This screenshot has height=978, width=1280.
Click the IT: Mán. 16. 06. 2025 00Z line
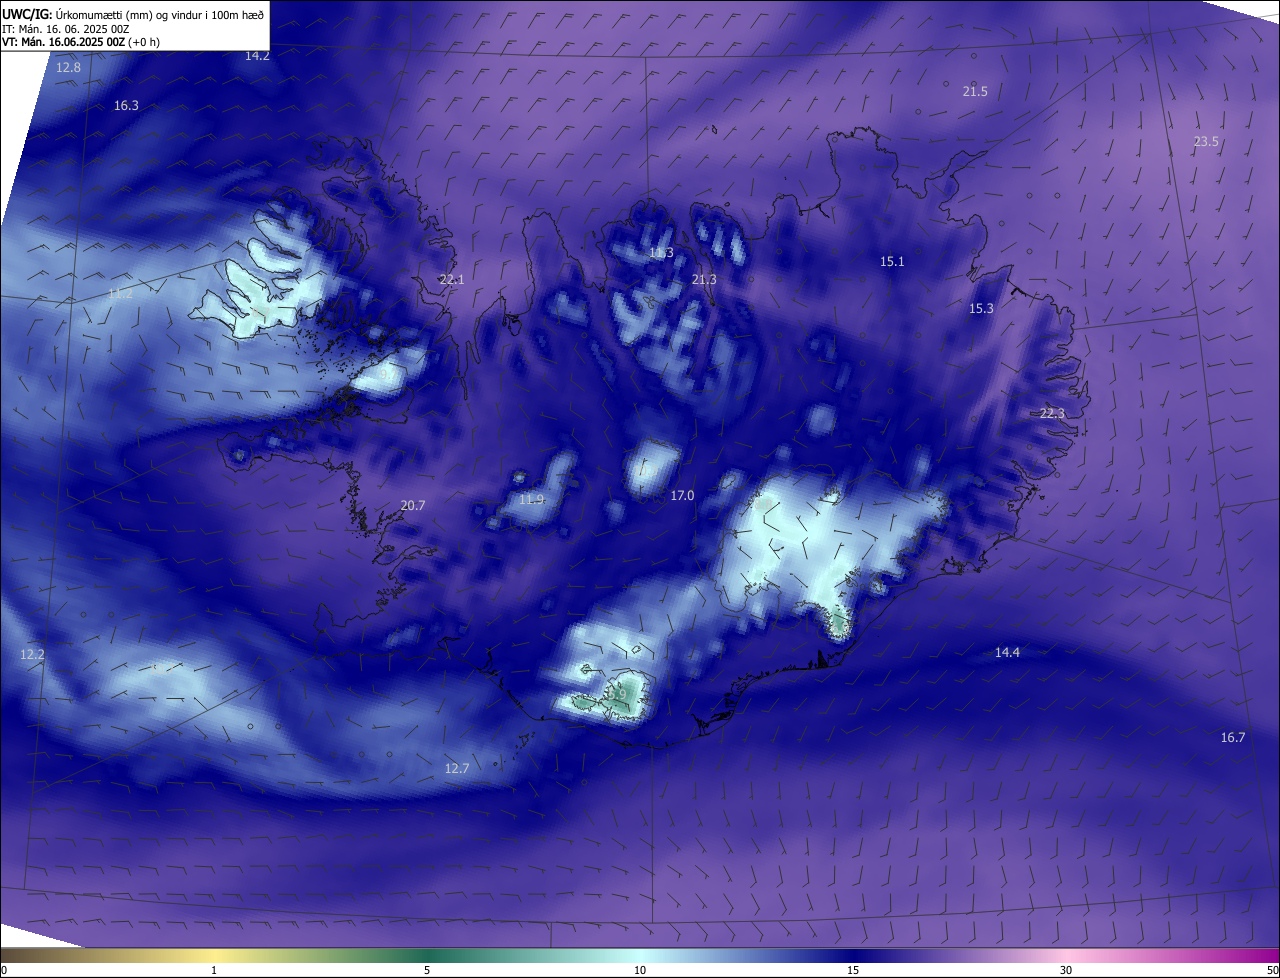(67, 28)
